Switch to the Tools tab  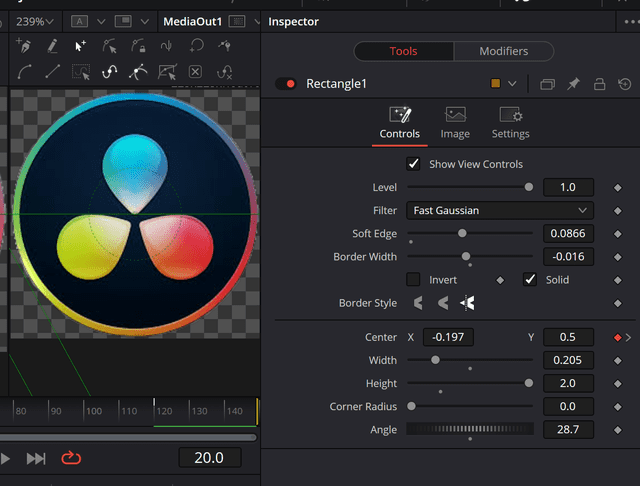403,51
